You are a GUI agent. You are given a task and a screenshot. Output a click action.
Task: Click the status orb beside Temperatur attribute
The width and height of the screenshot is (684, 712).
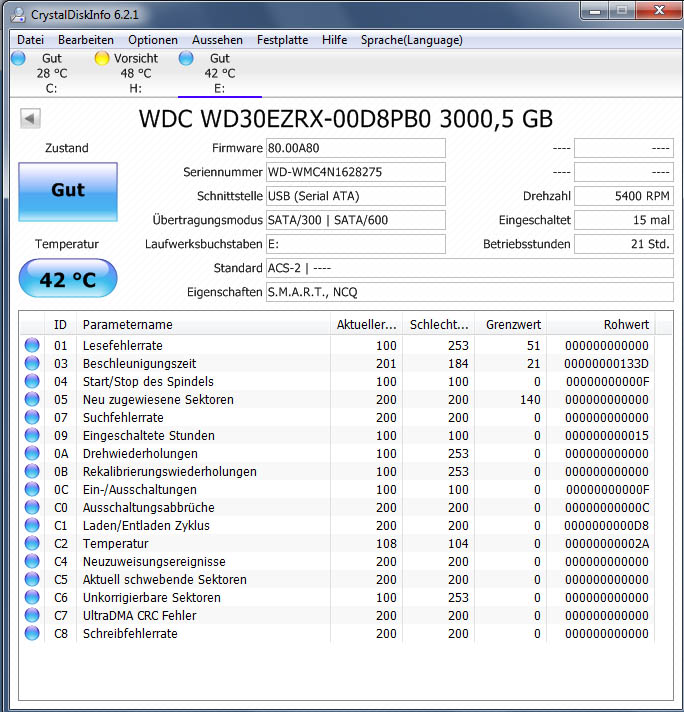[32, 543]
